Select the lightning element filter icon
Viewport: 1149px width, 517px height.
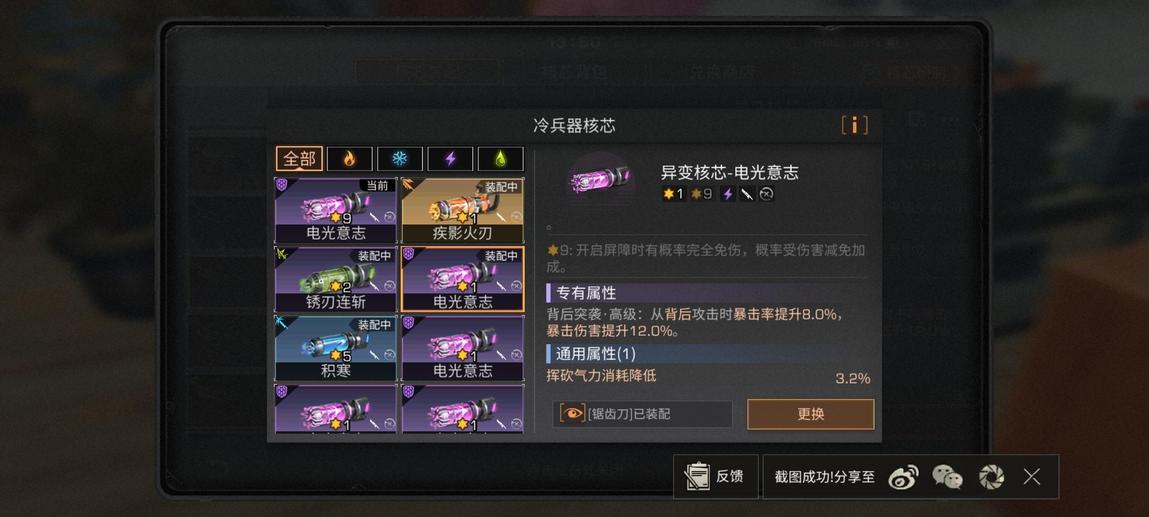(451, 159)
